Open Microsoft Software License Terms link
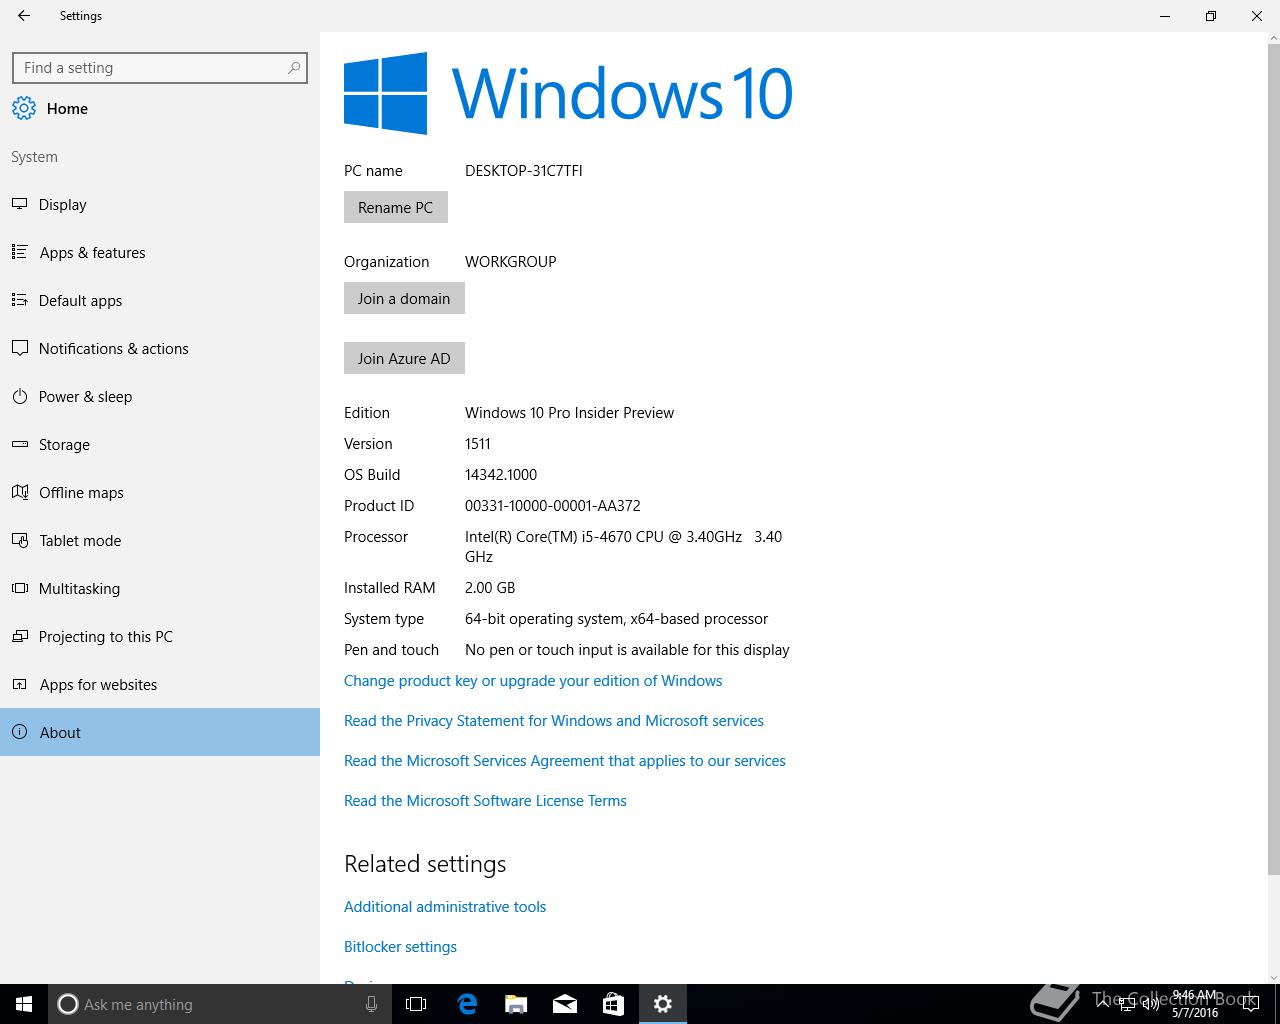This screenshot has height=1024, width=1280. click(485, 801)
